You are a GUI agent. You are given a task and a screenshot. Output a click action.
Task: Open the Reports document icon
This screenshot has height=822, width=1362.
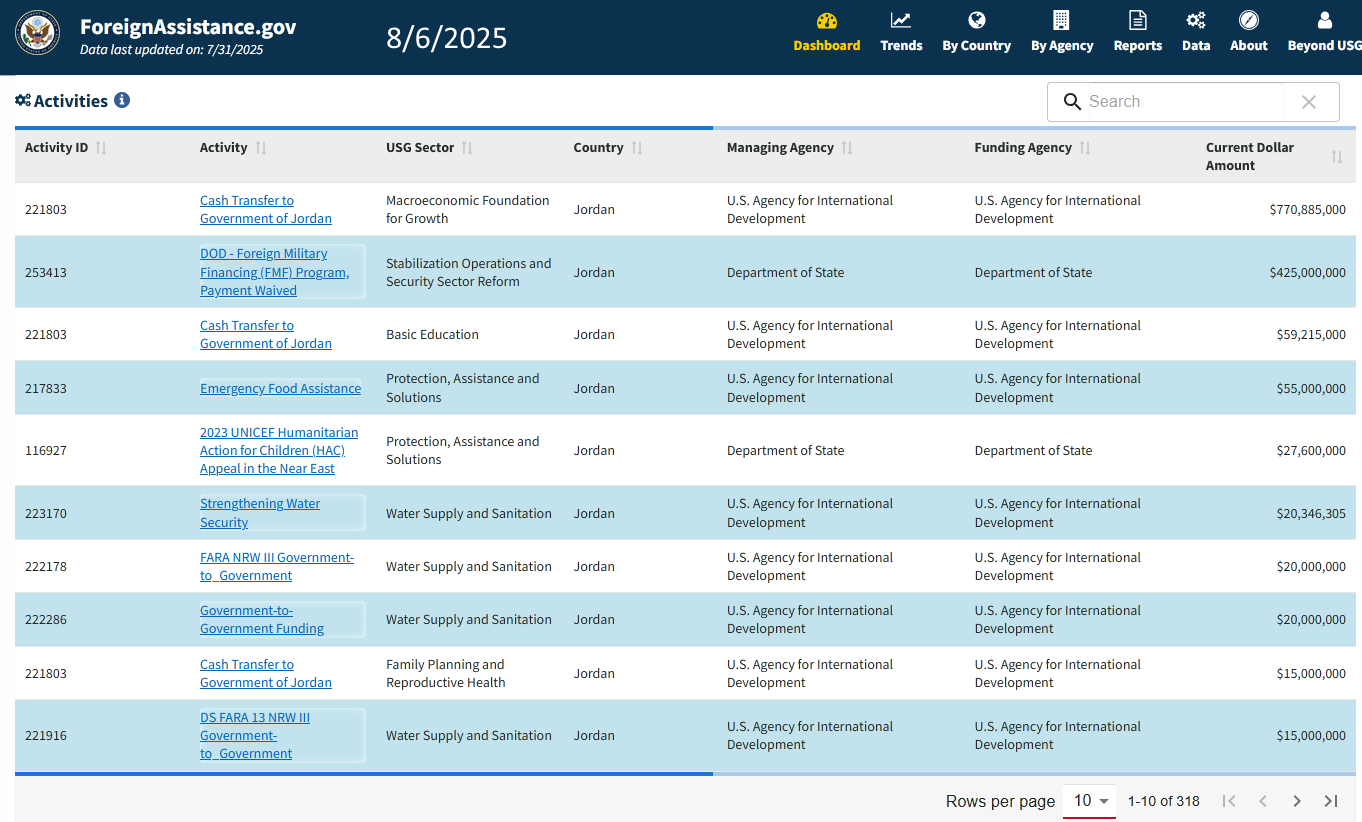[1138, 20]
